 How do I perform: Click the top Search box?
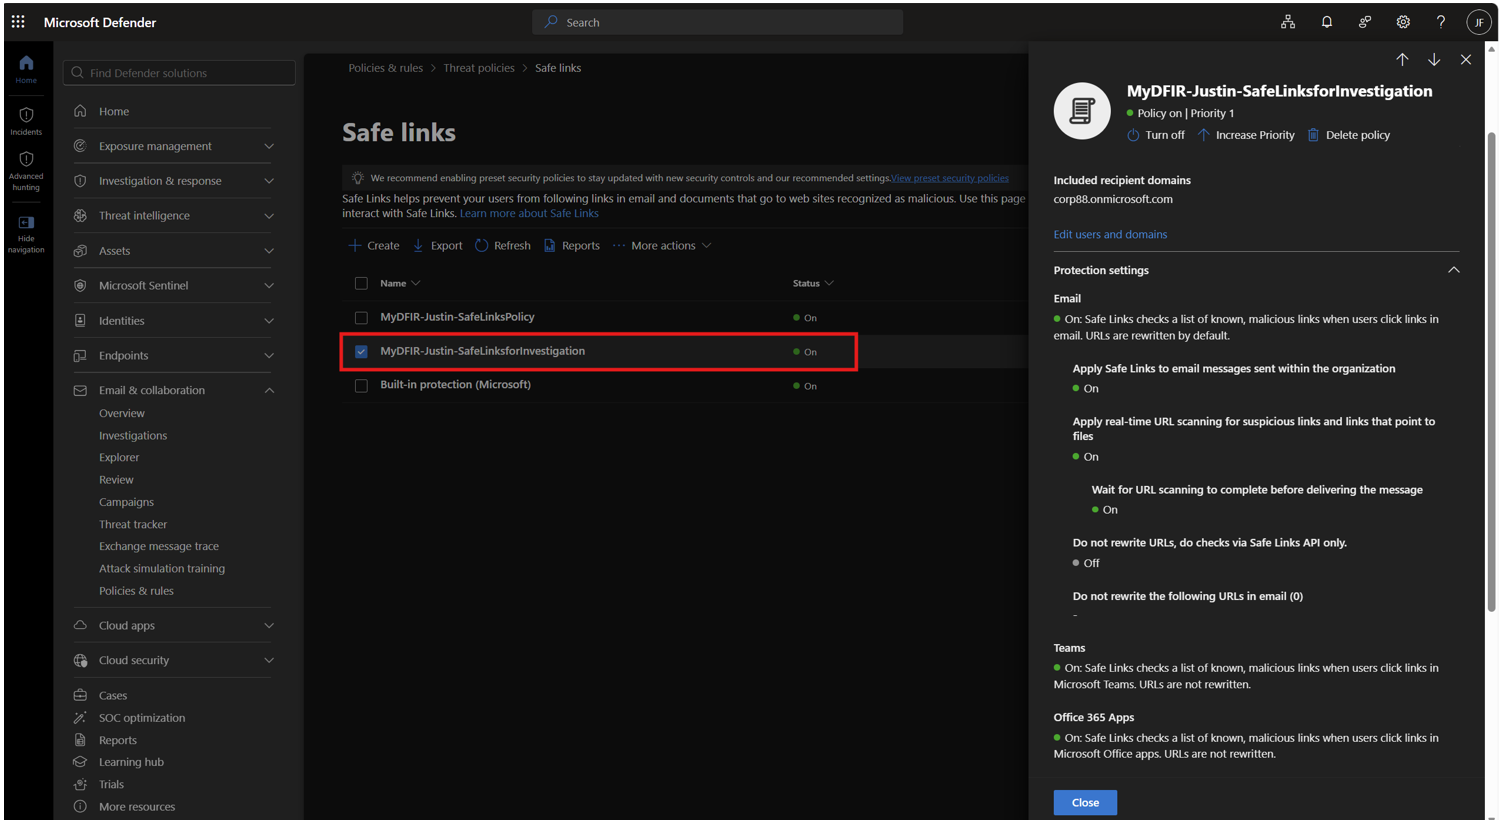(x=718, y=22)
